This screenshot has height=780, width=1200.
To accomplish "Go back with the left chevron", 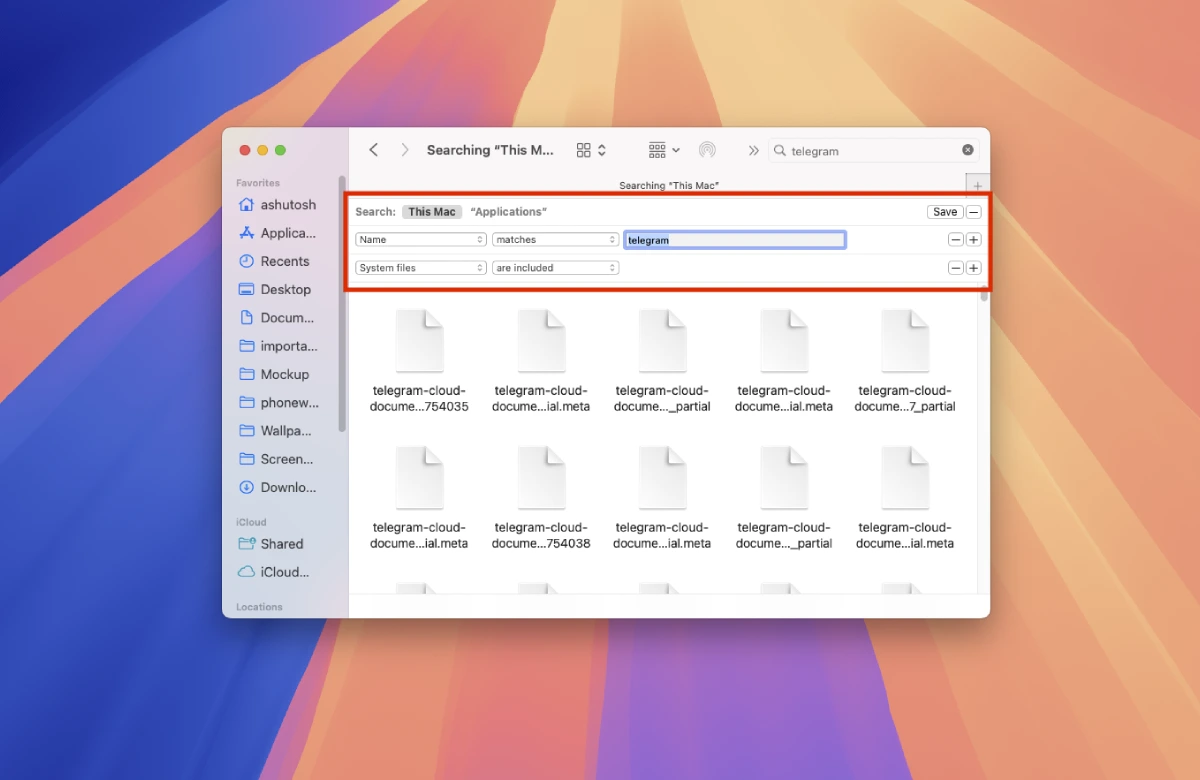I will (373, 150).
